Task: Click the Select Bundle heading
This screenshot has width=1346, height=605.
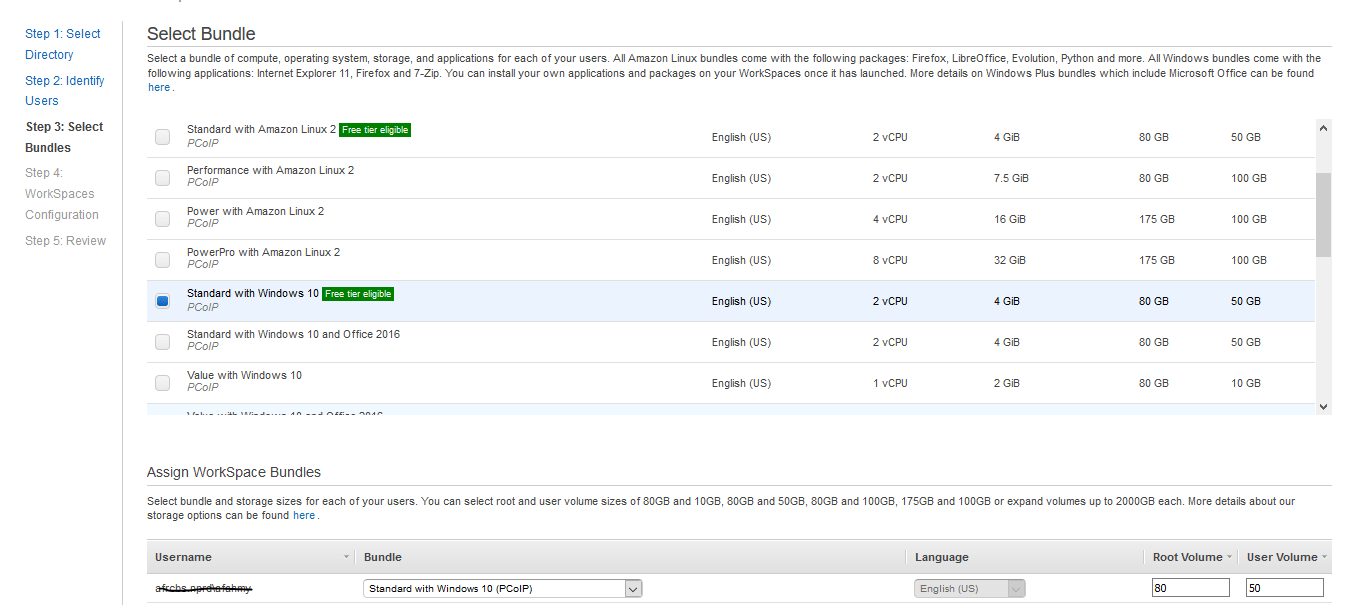Action: 201,34
